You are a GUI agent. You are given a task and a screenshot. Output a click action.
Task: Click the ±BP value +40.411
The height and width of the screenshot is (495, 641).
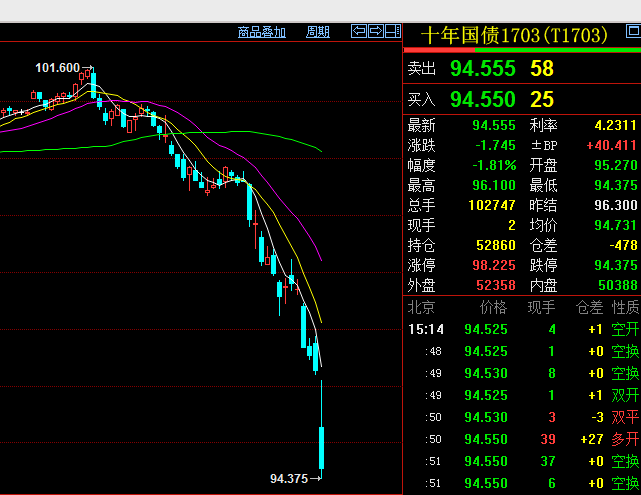612,145
